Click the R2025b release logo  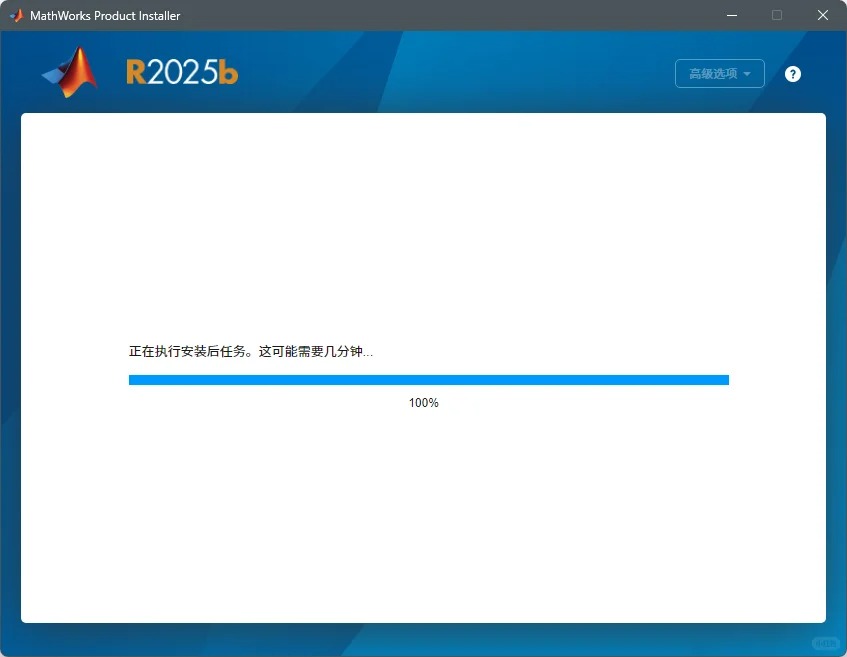[x=181, y=71]
